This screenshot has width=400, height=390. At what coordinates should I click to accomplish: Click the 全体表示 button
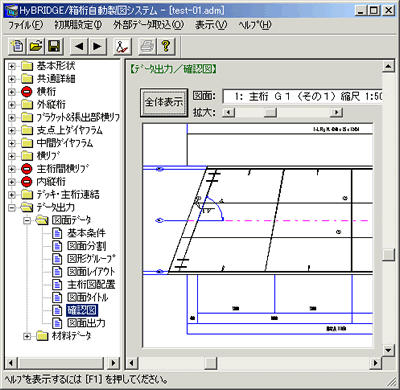coord(164,102)
